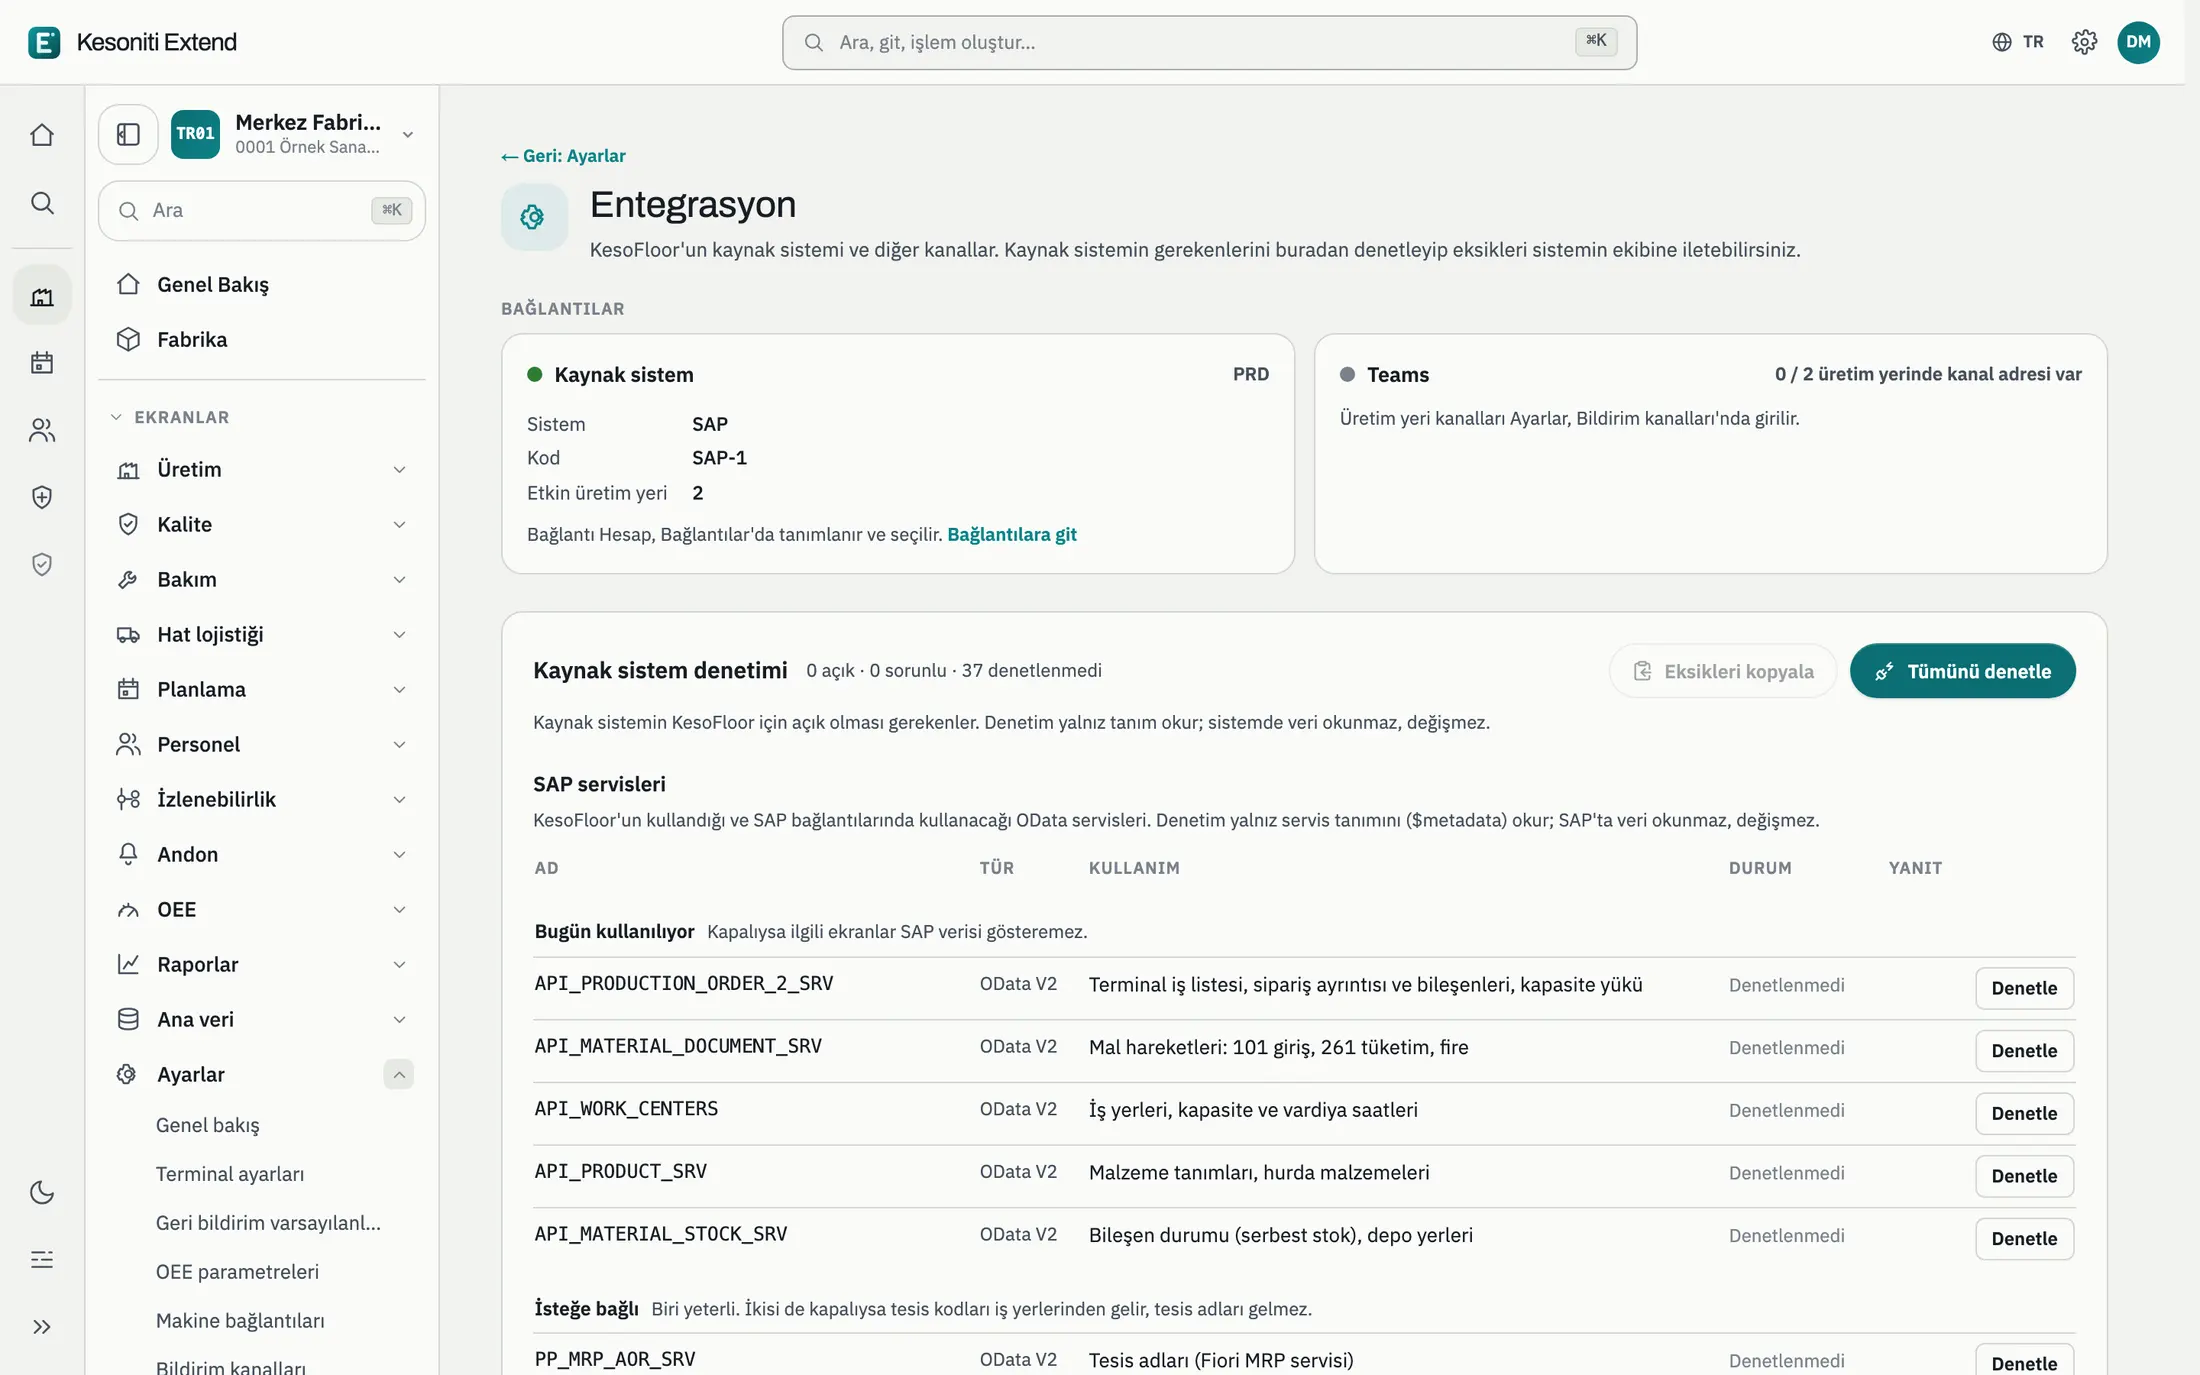This screenshot has width=2200, height=1375.
Task: Click the Entegrasyon gear page icon
Action: 533,216
